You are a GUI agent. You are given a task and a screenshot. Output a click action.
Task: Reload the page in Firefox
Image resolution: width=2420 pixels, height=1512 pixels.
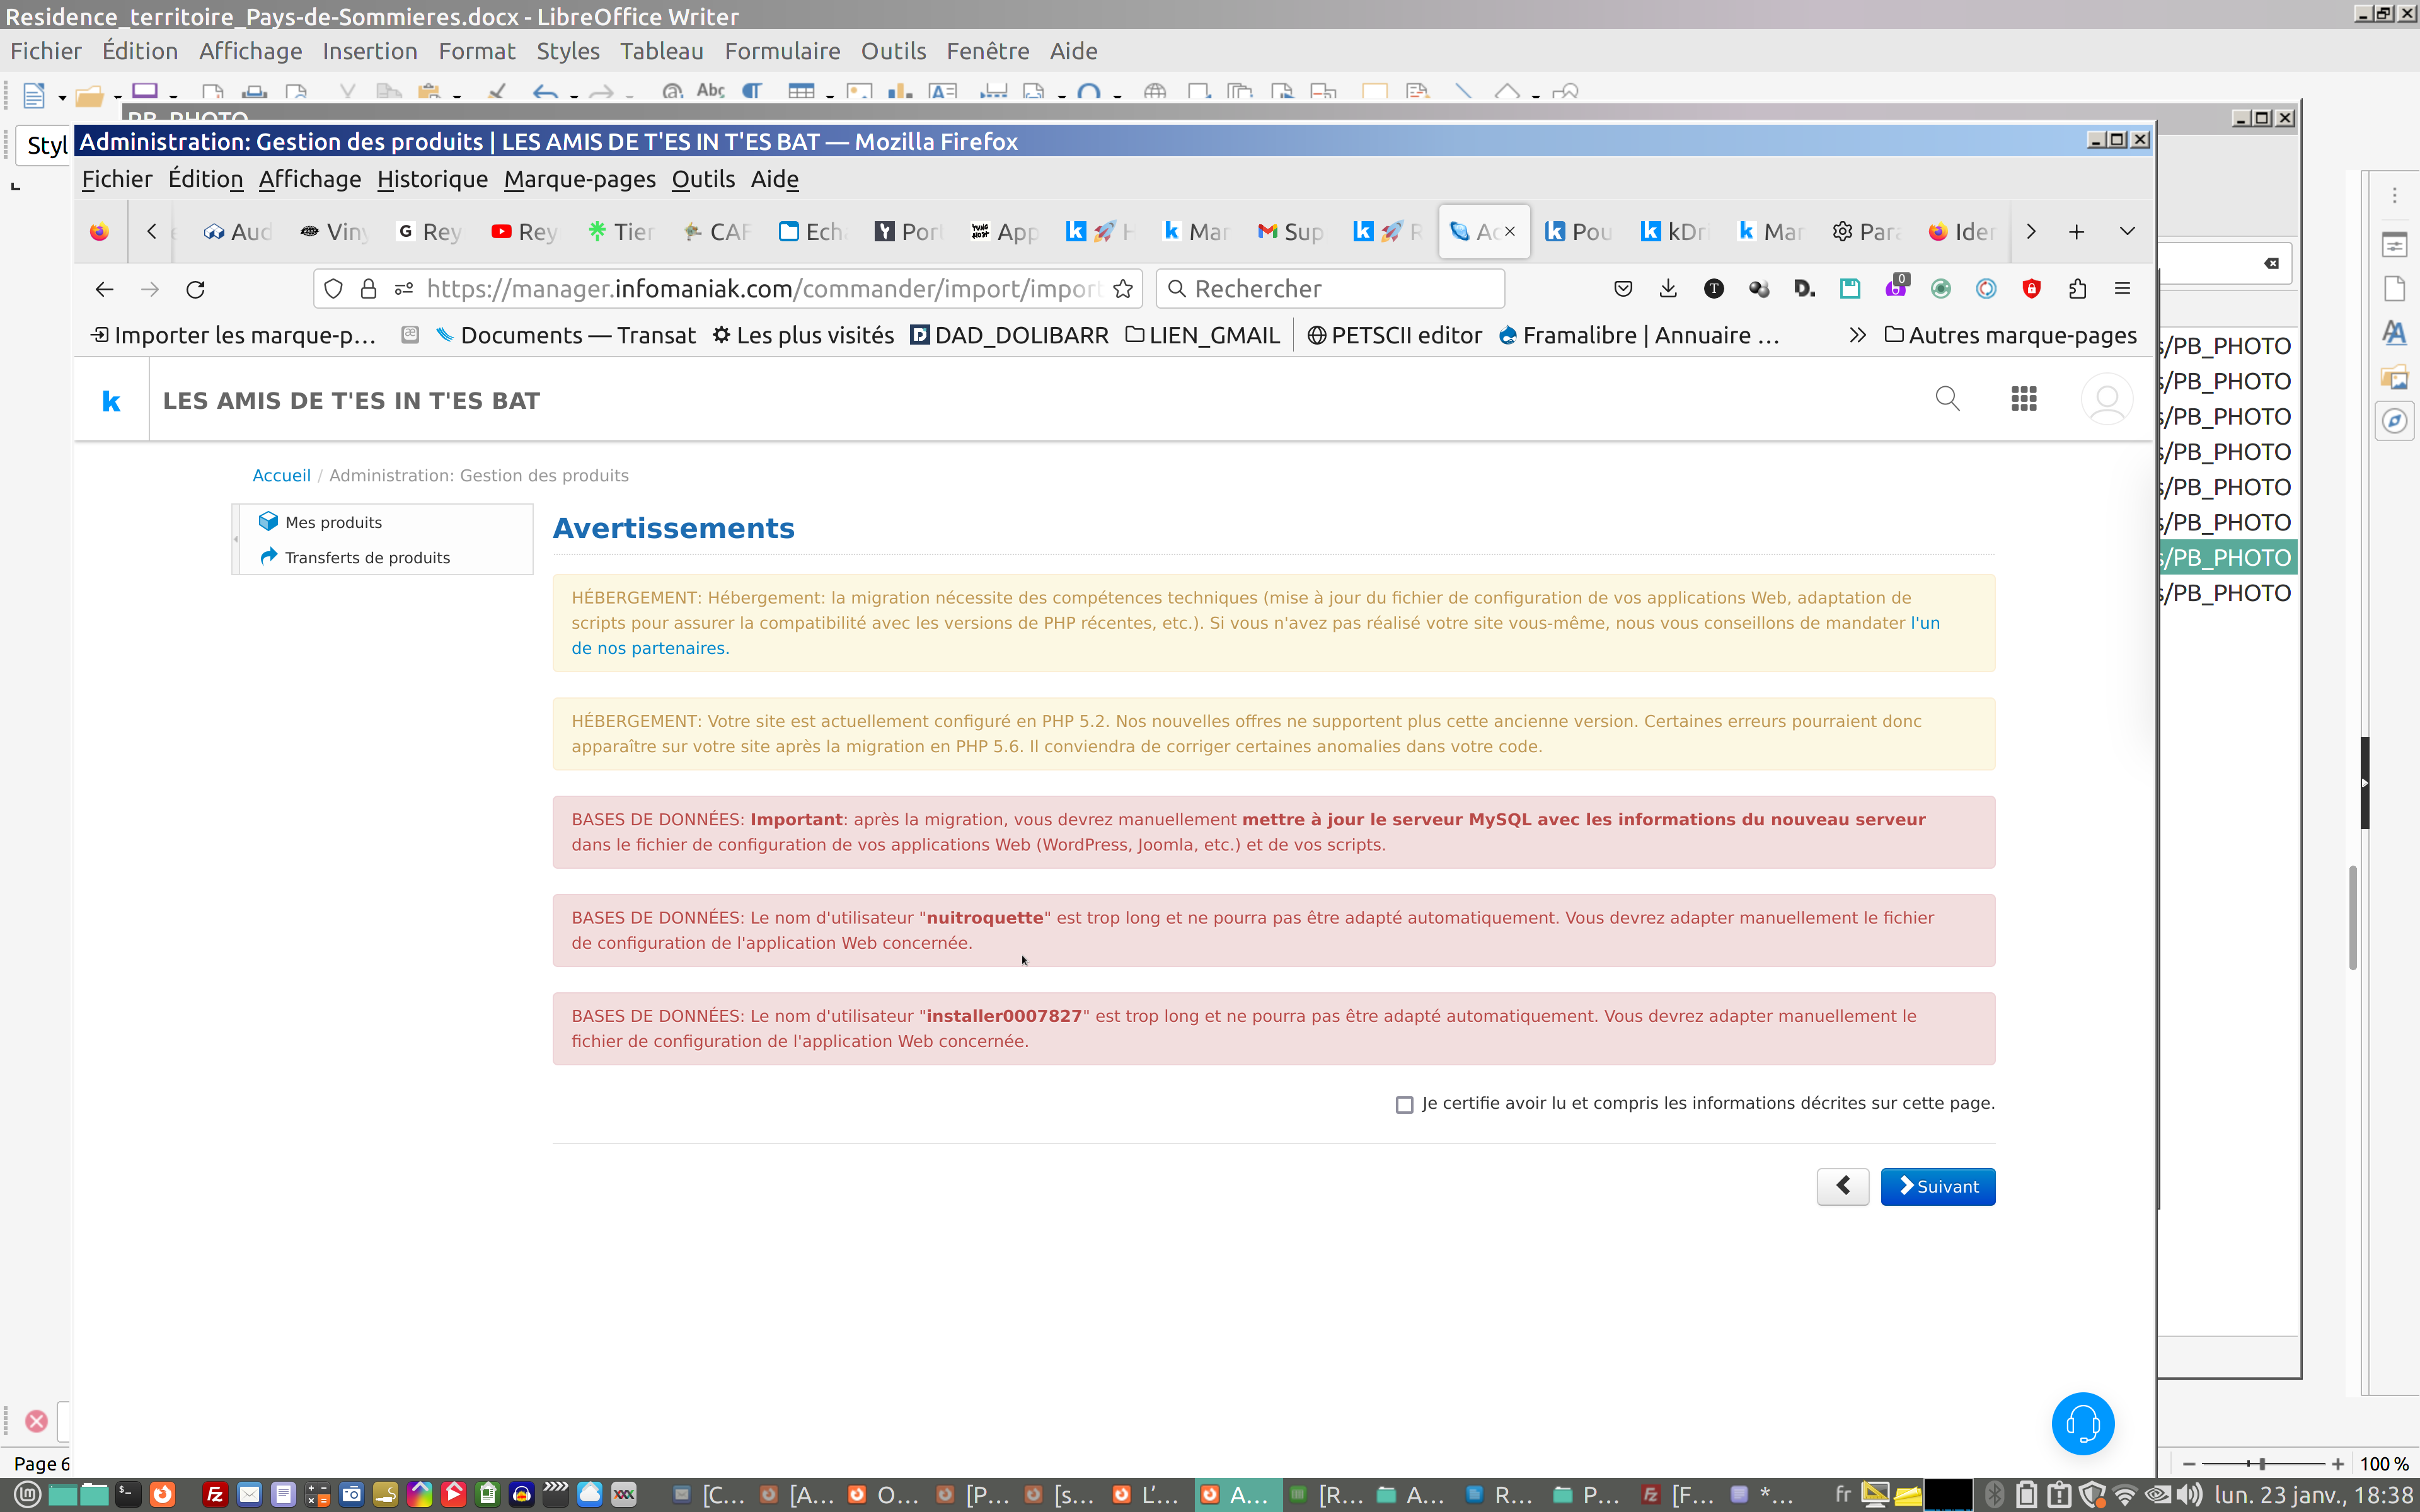pos(195,289)
